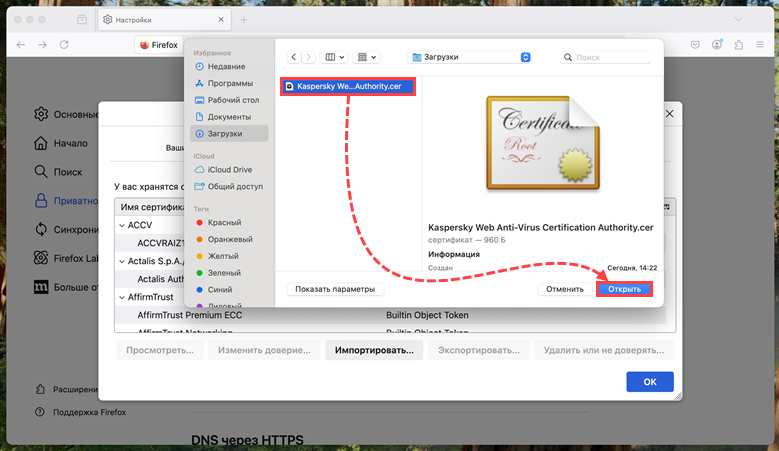This screenshot has height=451, width=779.
Task: Select the Желтый yellow tag
Action: 223,256
